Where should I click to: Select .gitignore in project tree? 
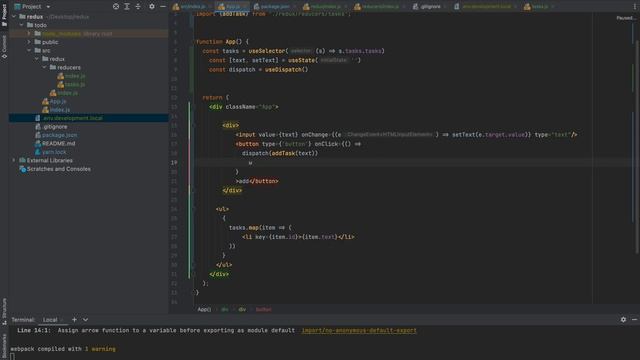point(55,127)
